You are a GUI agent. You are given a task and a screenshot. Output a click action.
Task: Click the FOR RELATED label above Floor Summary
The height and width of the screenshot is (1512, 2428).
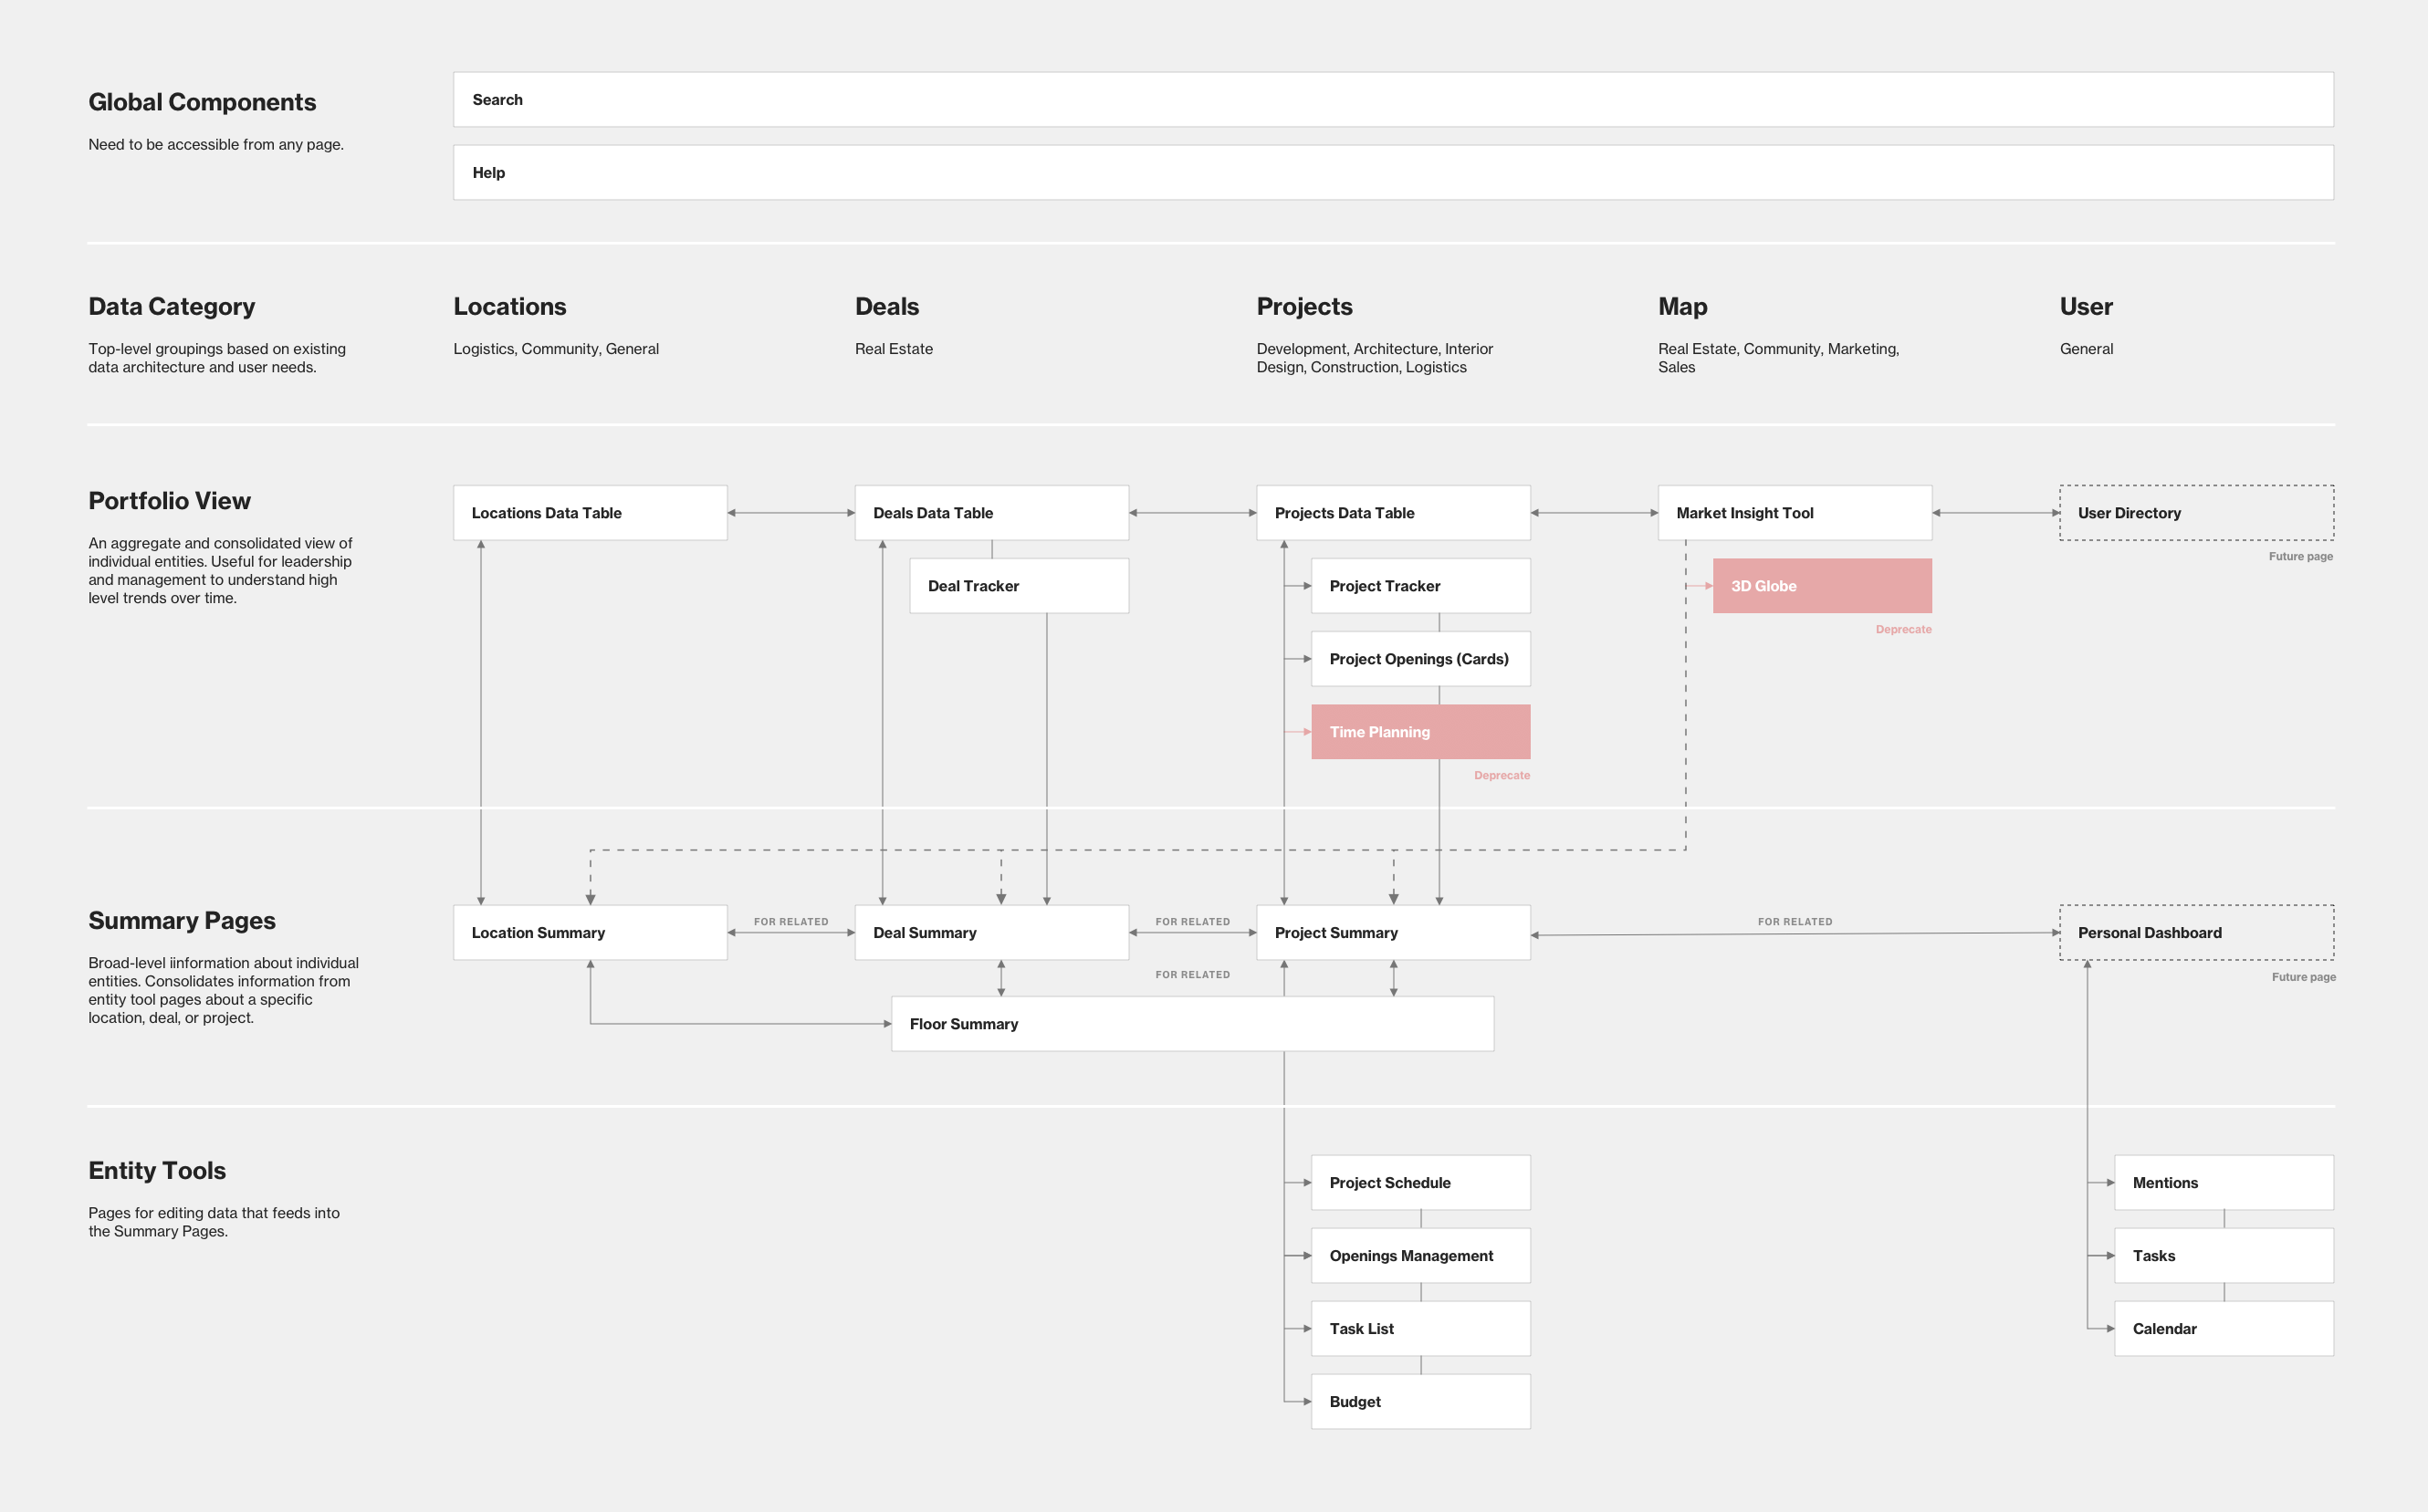(1192, 975)
